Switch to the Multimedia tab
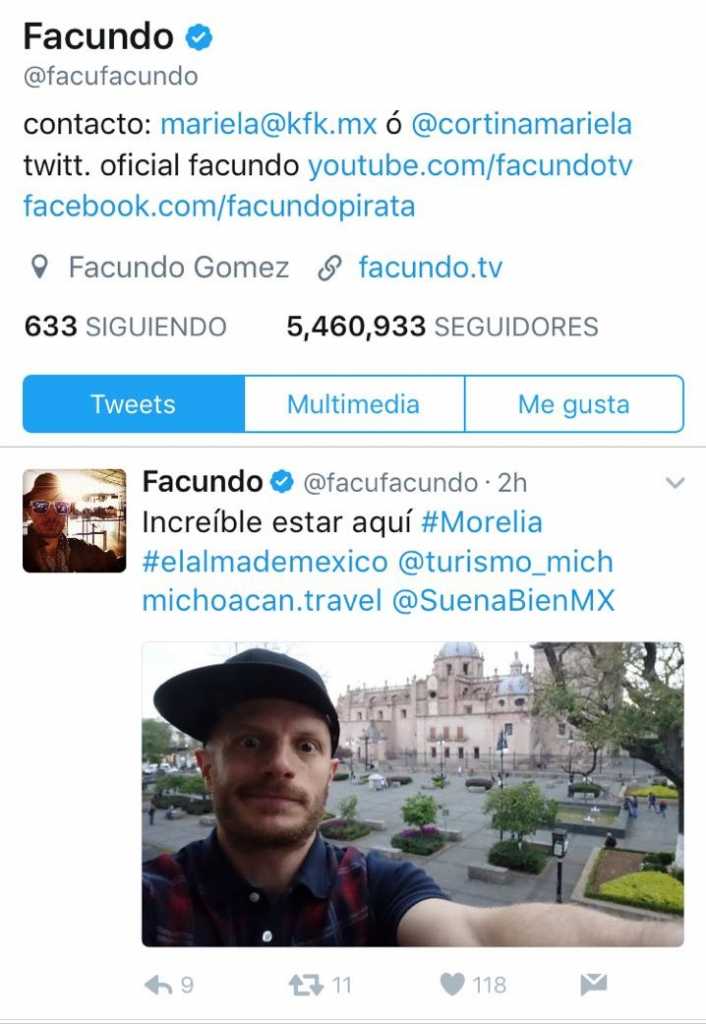 tap(354, 404)
